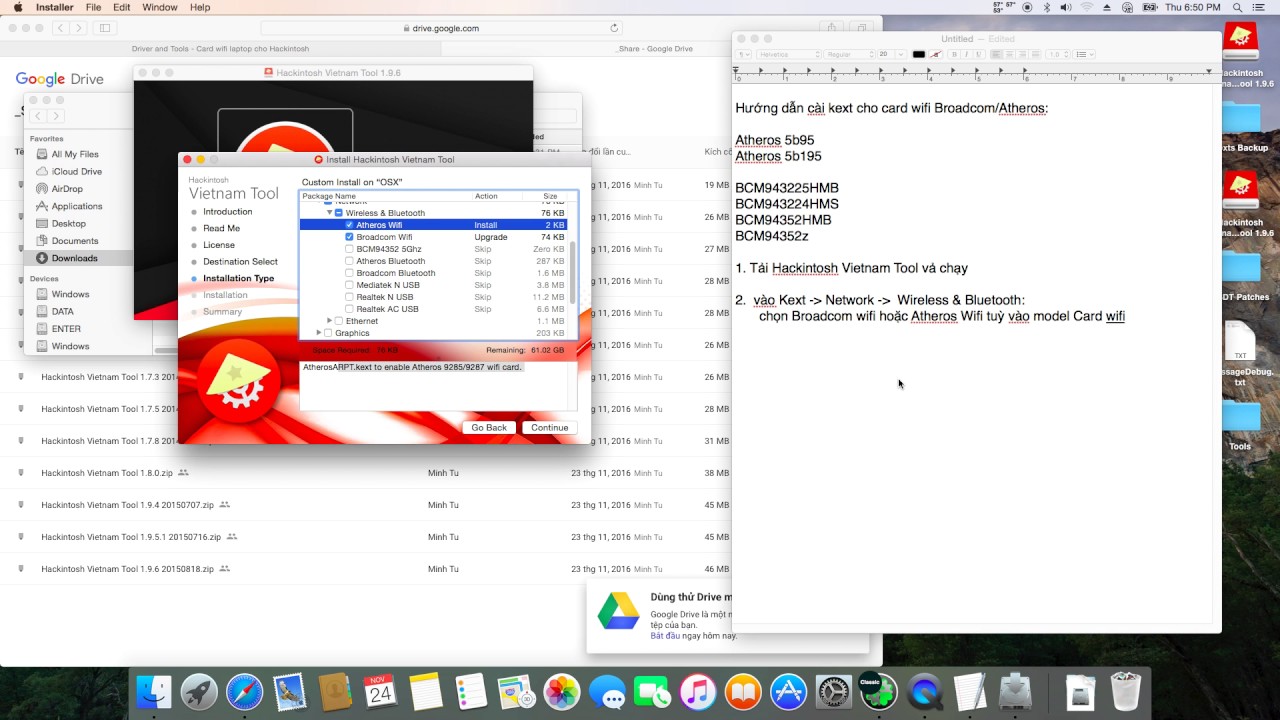Screen dimensions: 1280x720
Task: Open the Apple menu
Action: pyautogui.click(x=17, y=7)
